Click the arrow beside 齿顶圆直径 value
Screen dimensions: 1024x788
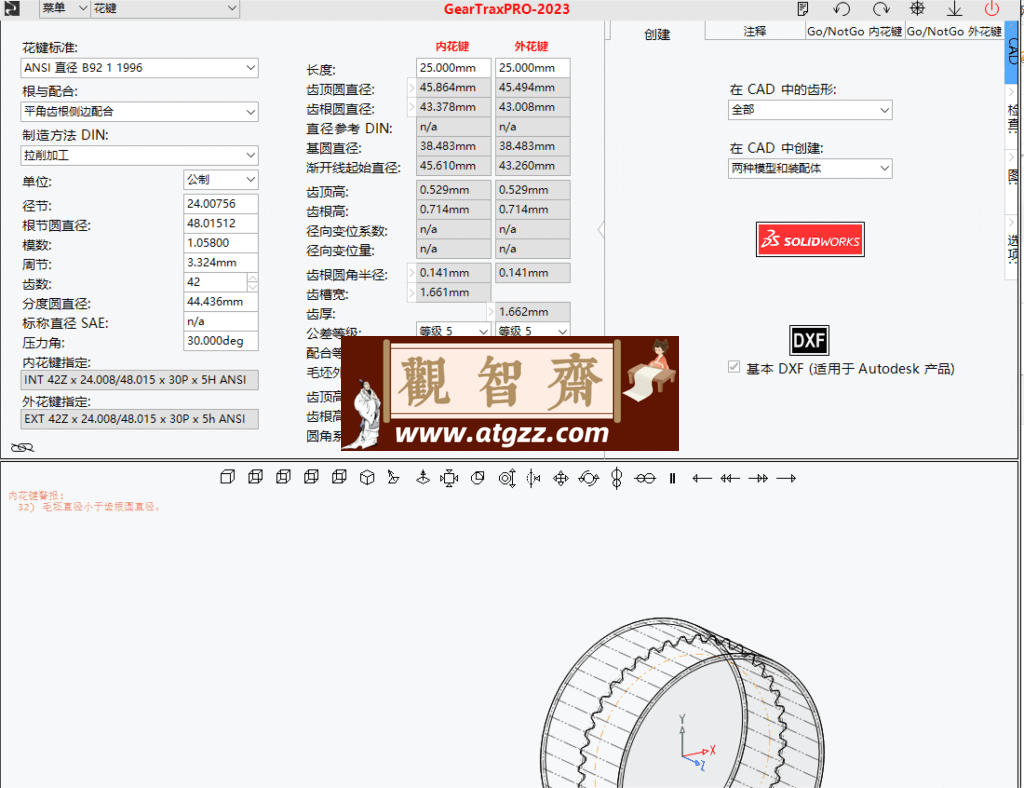pos(411,87)
